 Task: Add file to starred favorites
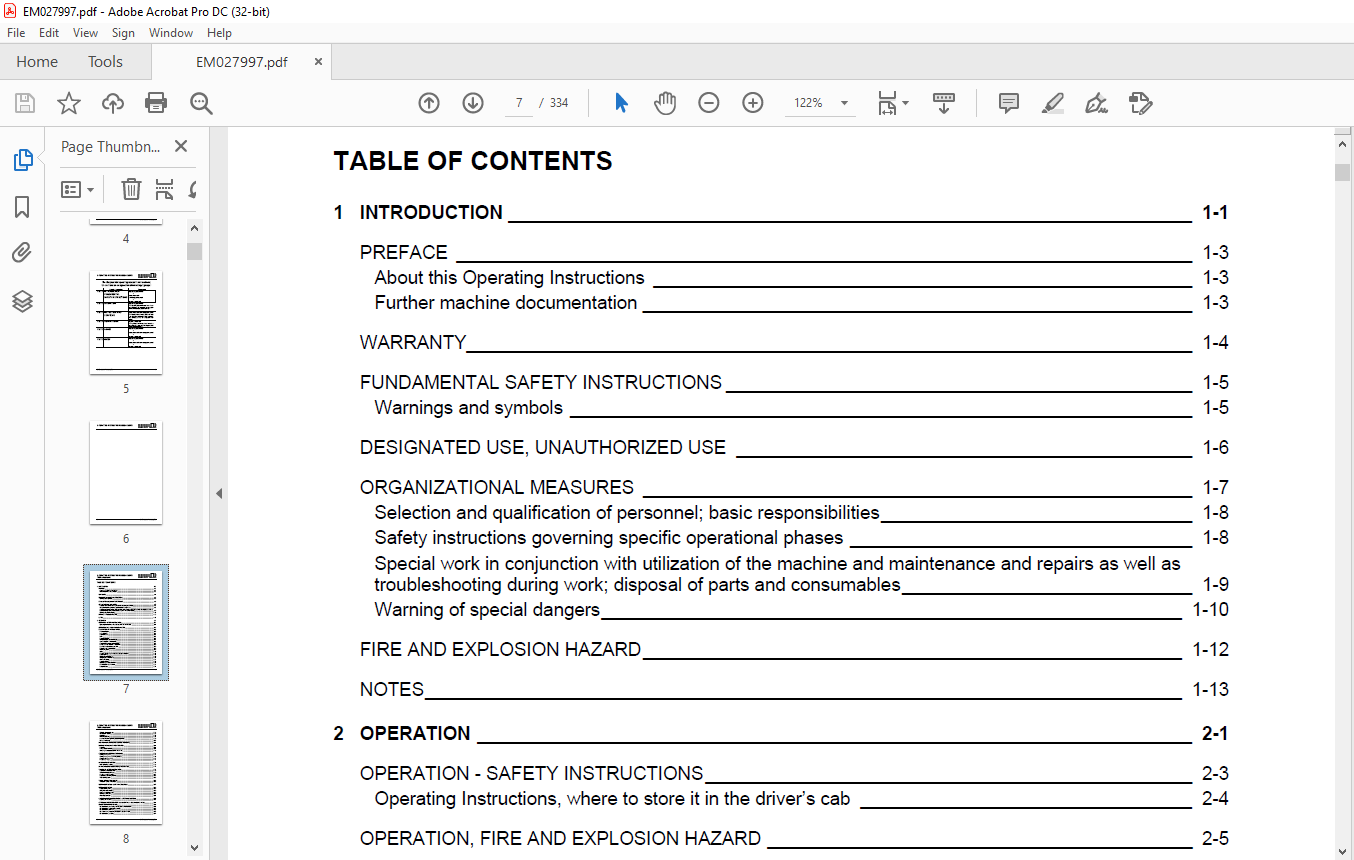click(x=69, y=103)
